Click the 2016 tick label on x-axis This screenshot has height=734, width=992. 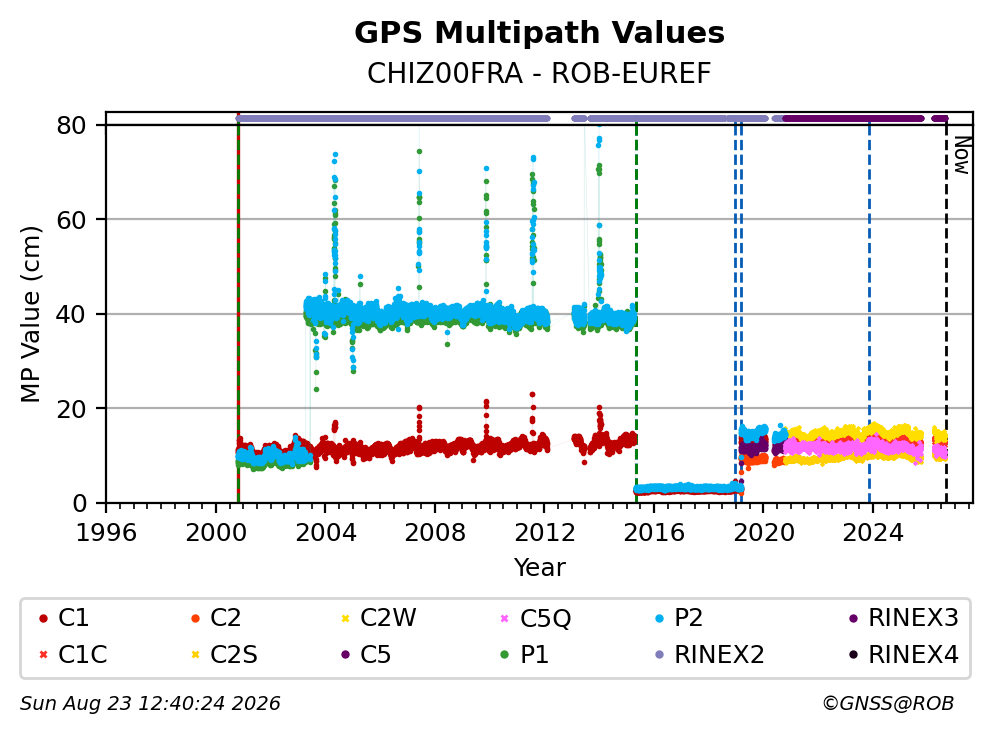pyautogui.click(x=654, y=533)
